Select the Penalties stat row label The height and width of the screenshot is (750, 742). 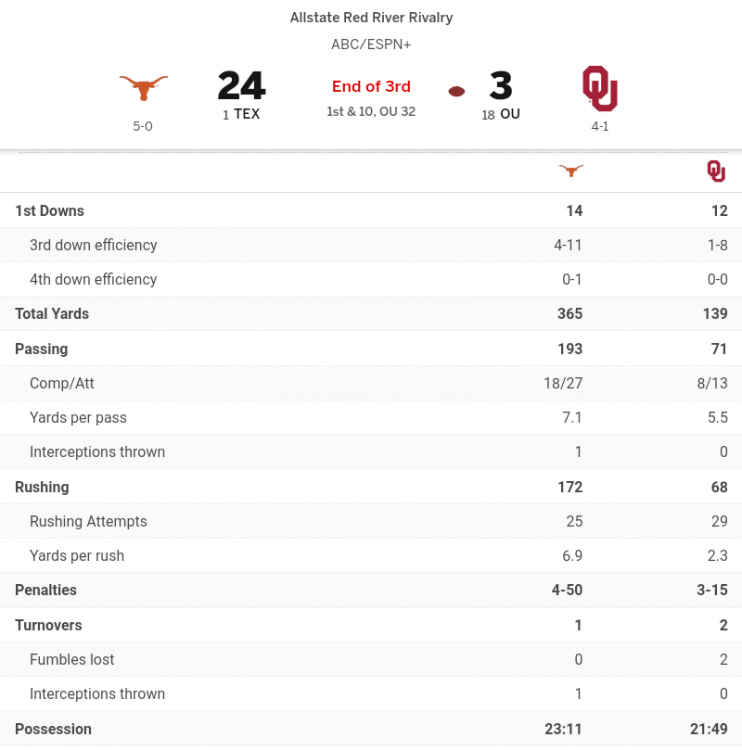(46, 590)
